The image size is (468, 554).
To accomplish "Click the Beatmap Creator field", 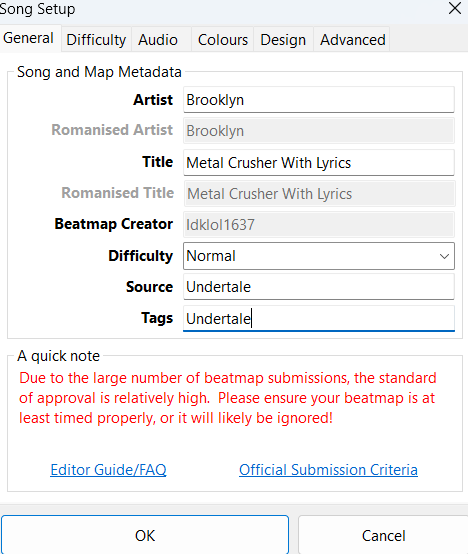I will pos(319,224).
